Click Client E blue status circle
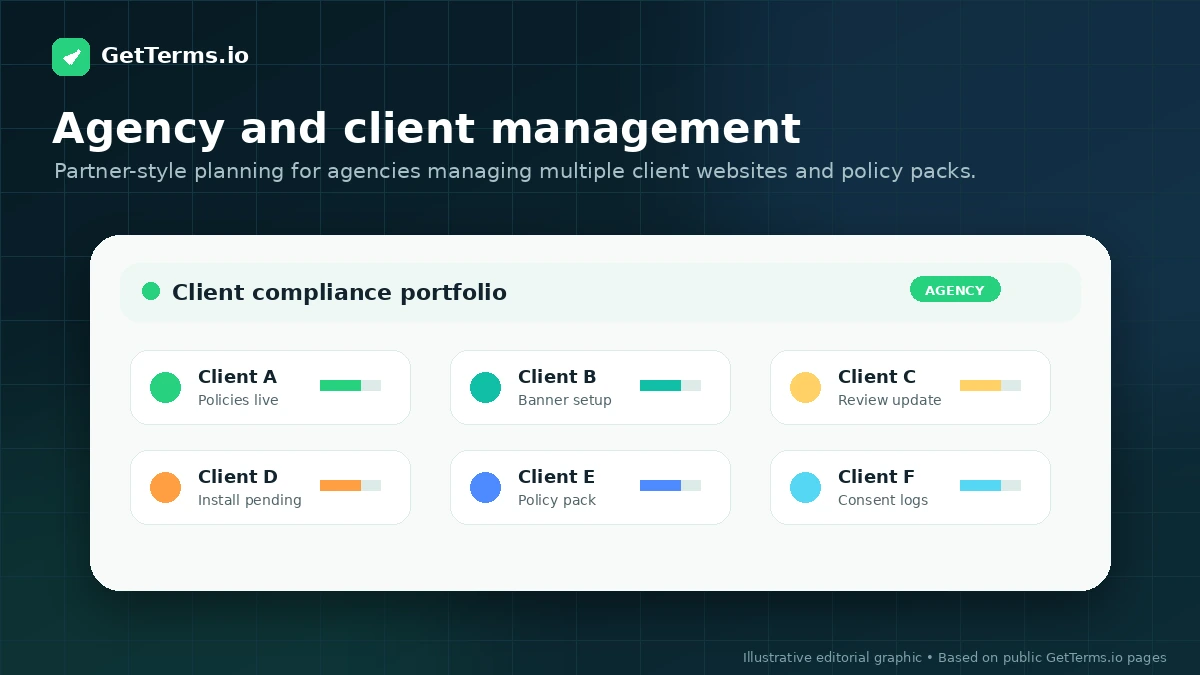1200x675 pixels. tap(486, 487)
